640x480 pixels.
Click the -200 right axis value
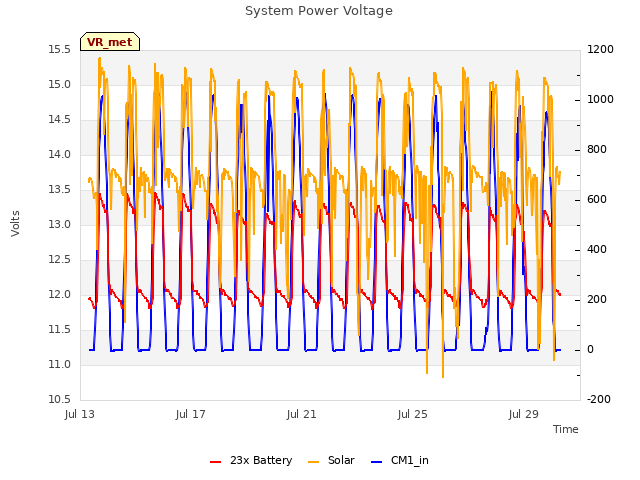tap(599, 400)
